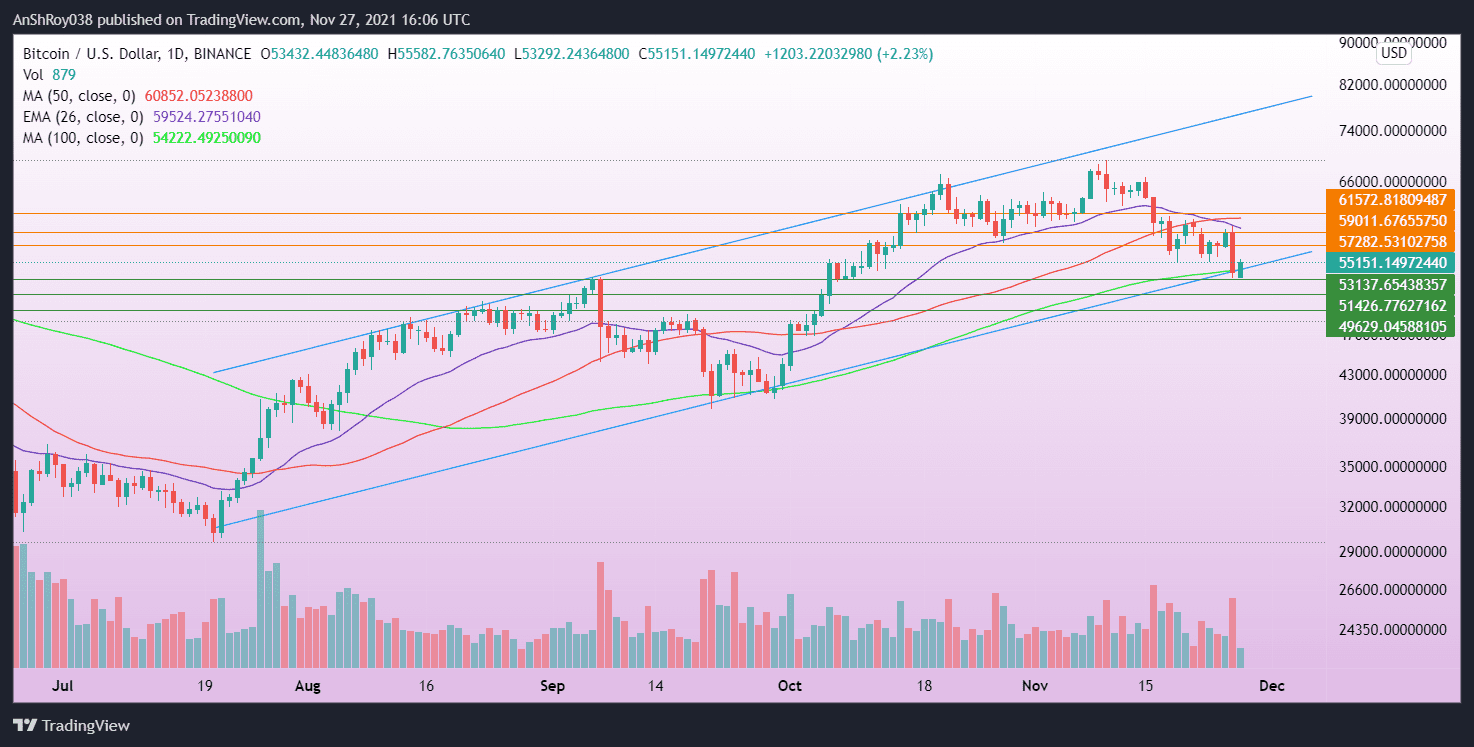Click the Dec label on the time axis
1474x747 pixels.
1271,686
